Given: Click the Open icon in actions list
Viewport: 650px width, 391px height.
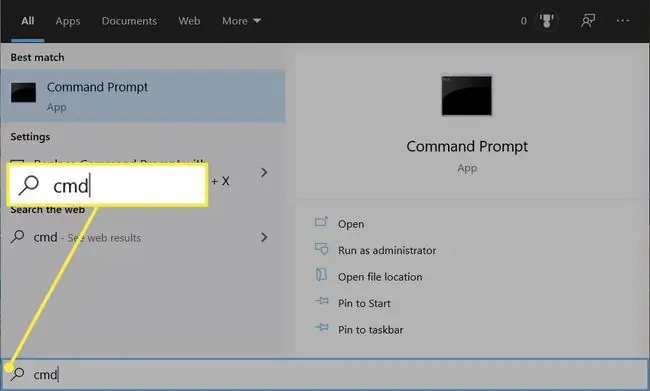Looking at the screenshot, I should (x=321, y=222).
